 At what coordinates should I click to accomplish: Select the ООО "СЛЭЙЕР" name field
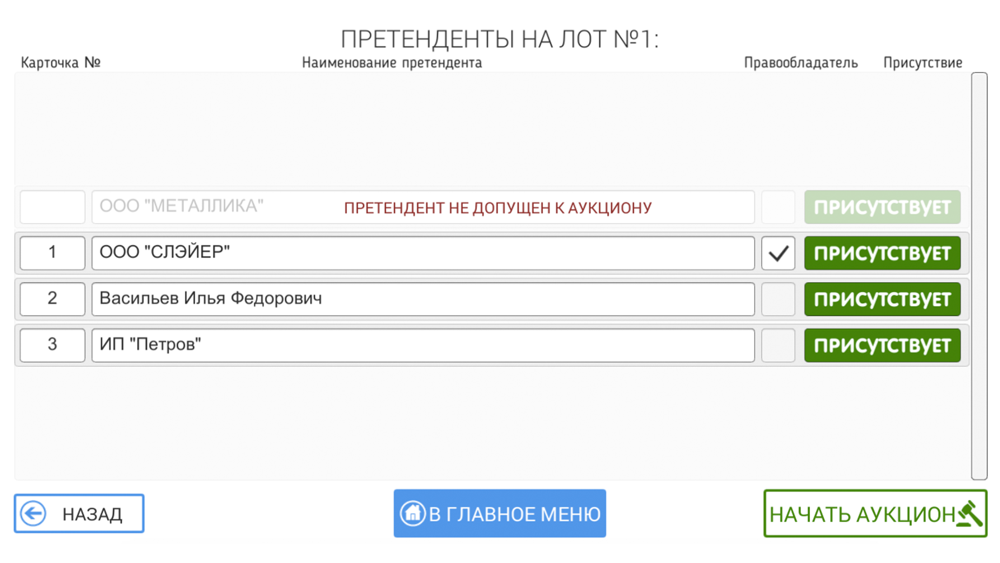pos(423,253)
